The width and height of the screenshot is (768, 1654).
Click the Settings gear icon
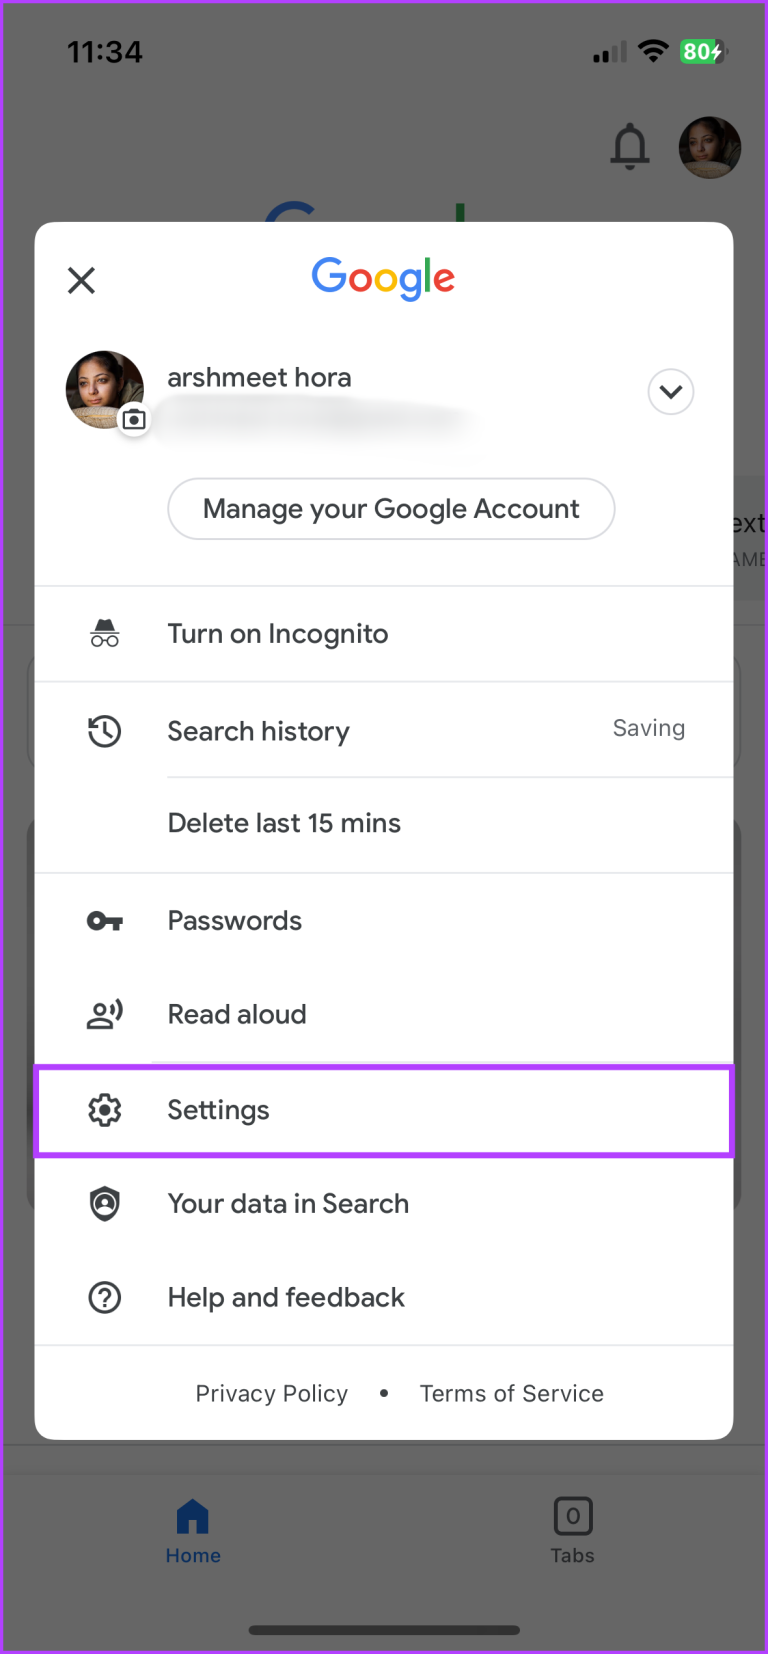104,1110
